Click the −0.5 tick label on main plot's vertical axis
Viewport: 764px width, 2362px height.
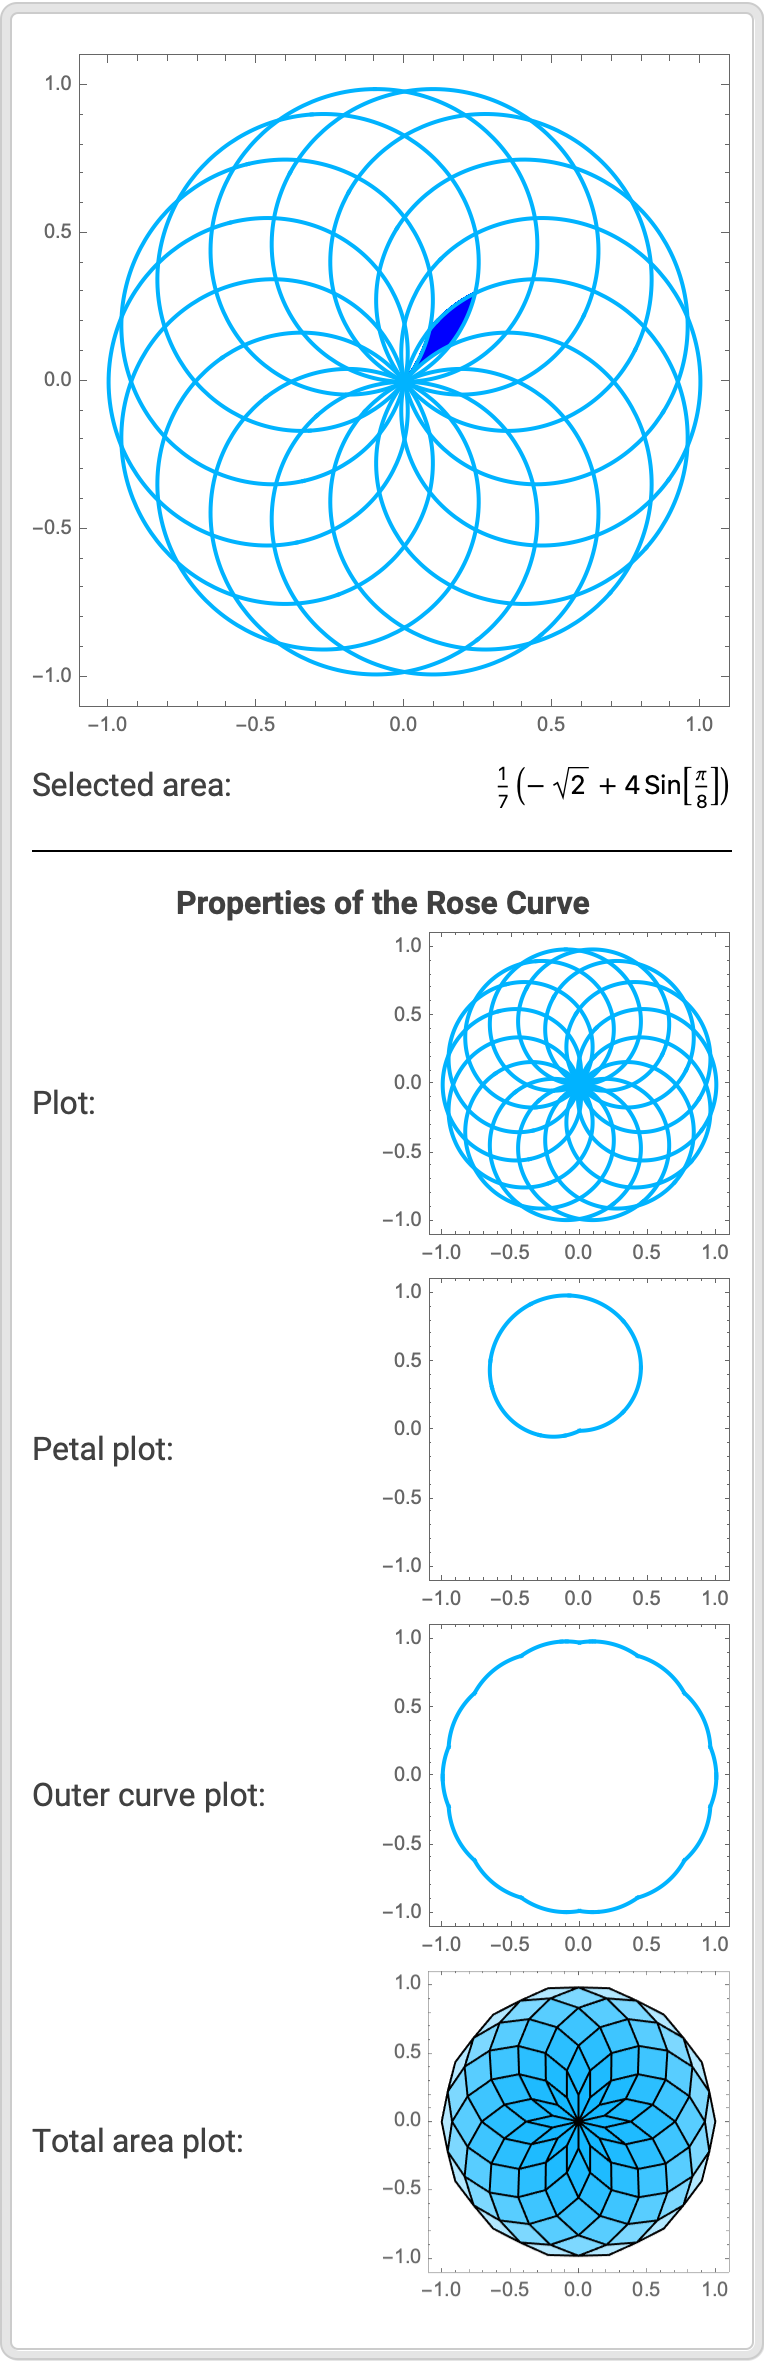pyautogui.click(x=52, y=528)
